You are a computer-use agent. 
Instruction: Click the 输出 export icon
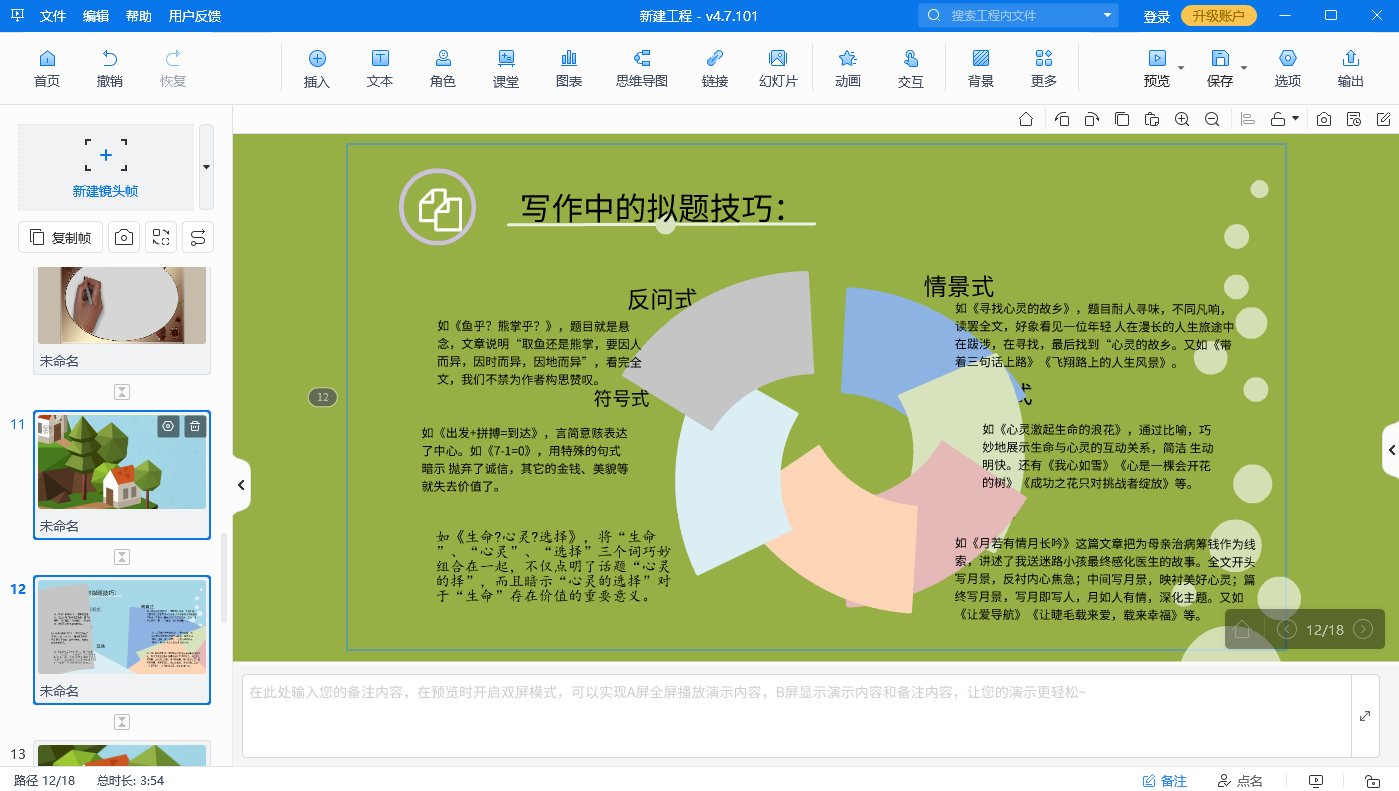[1351, 68]
